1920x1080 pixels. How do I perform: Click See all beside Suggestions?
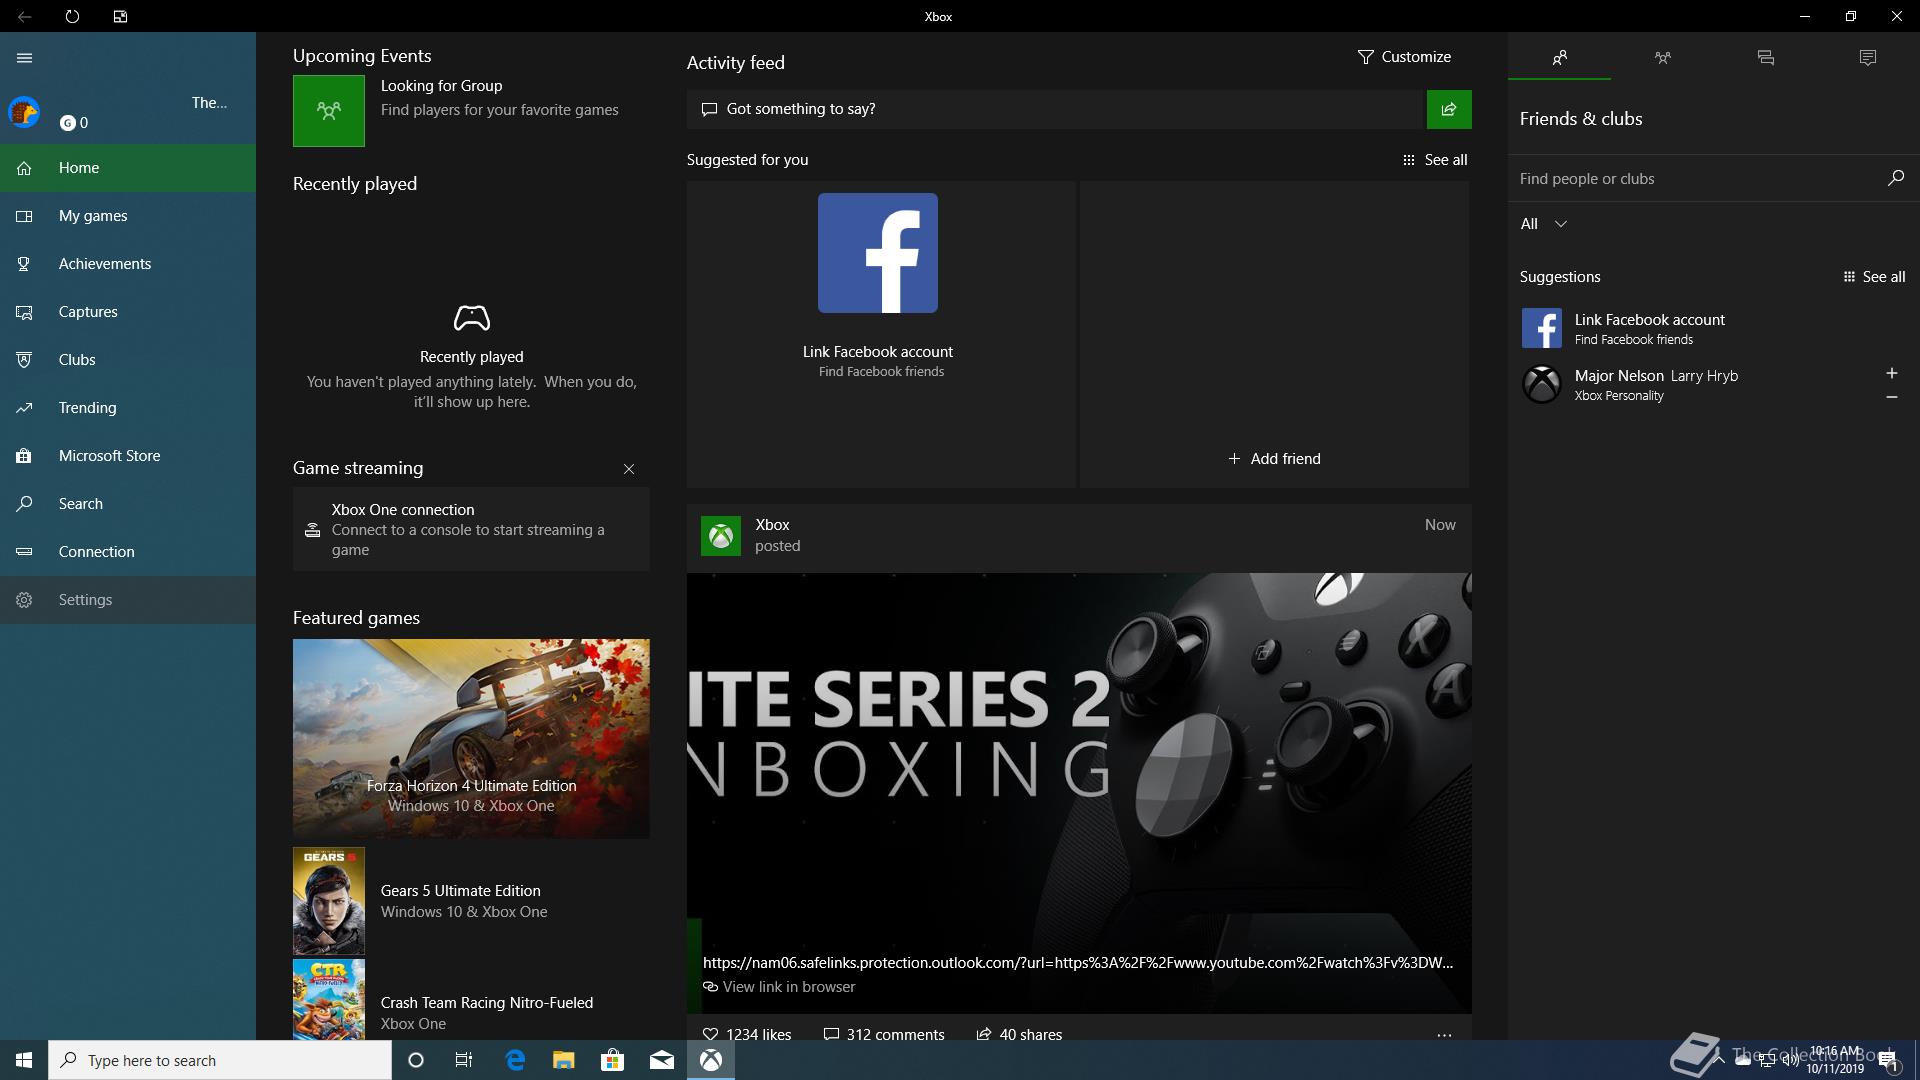1875,277
